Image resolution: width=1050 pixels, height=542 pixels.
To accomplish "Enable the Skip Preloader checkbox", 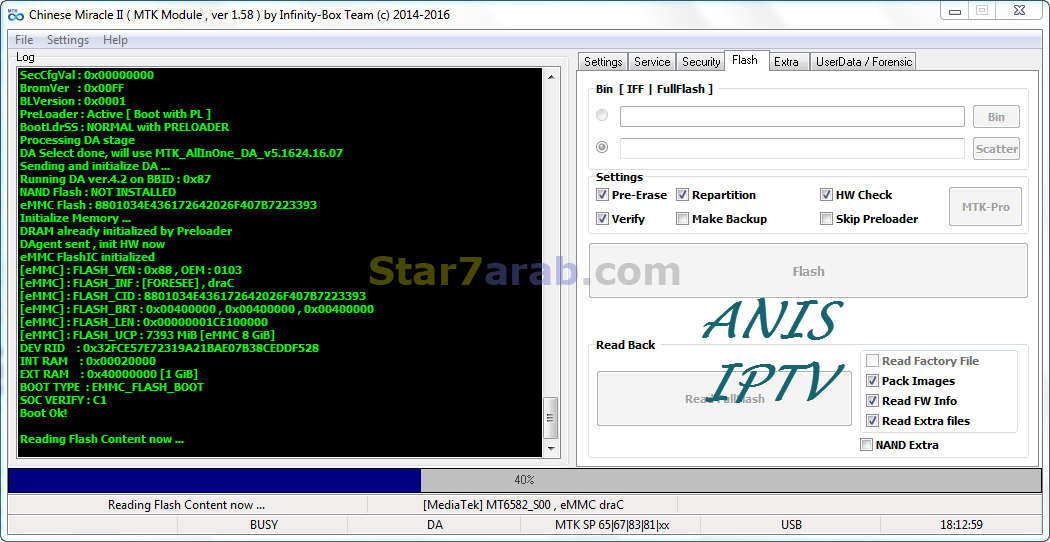I will 826,218.
